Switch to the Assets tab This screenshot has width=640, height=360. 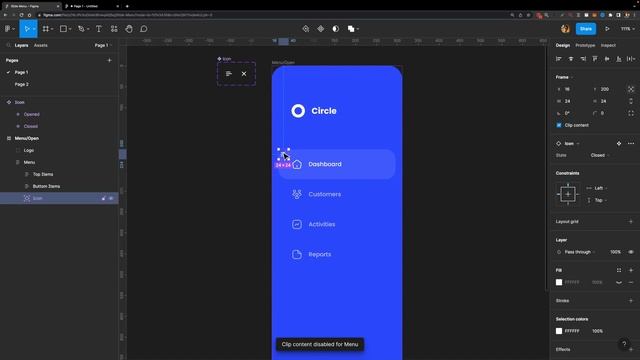pyautogui.click(x=41, y=45)
